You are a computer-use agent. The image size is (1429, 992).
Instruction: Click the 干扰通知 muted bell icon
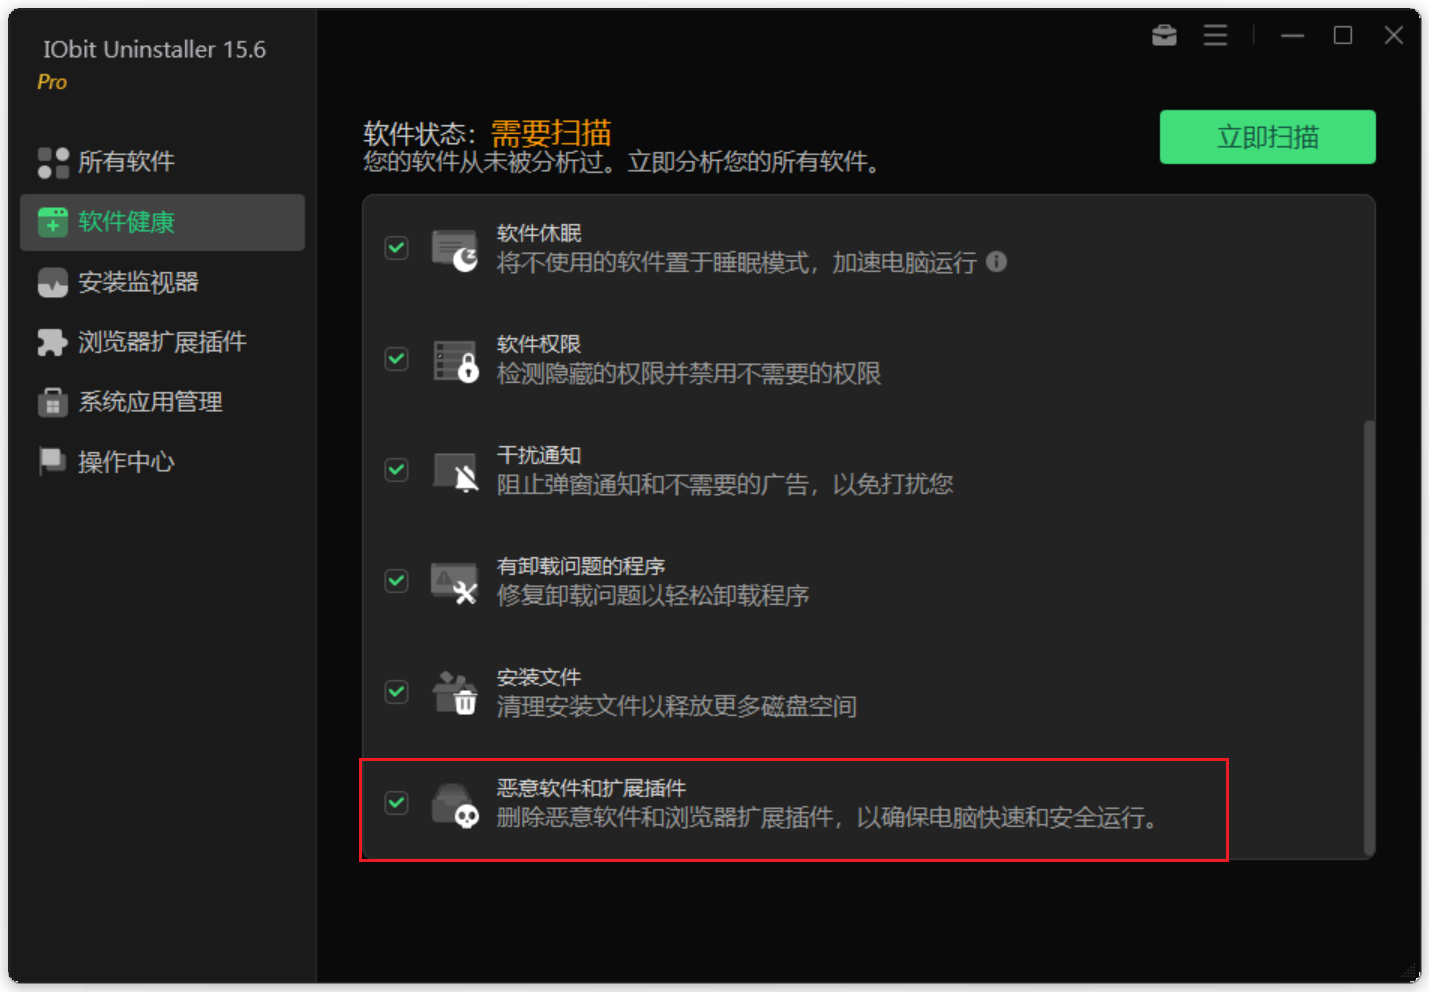(x=455, y=472)
